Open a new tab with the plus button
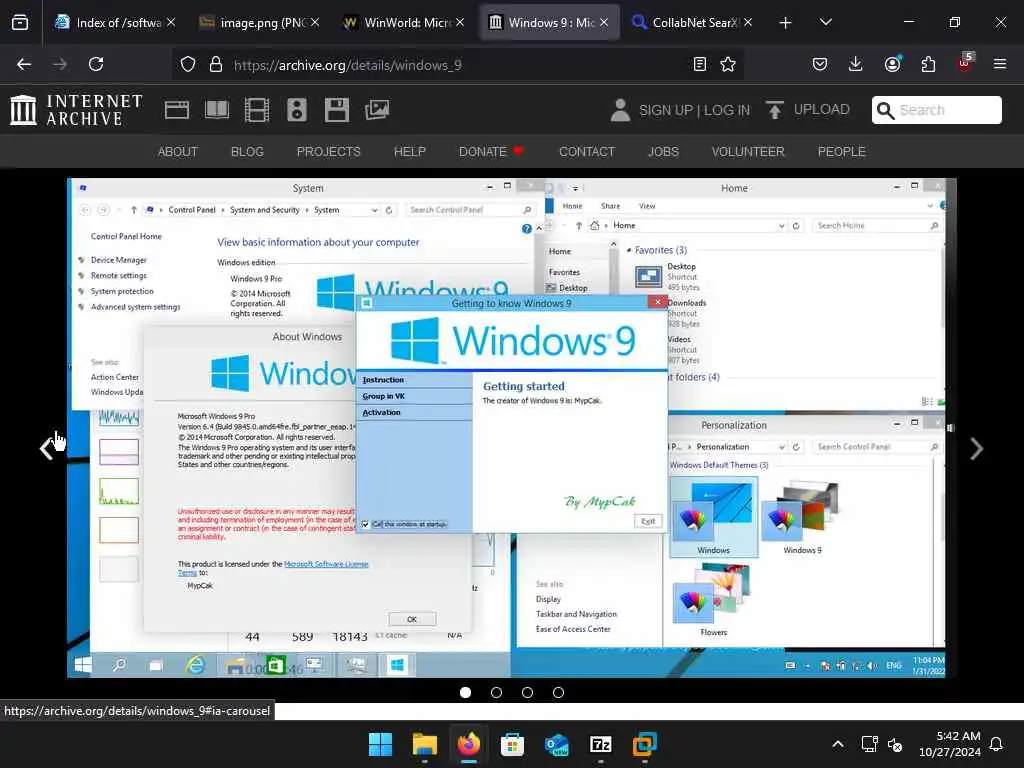The width and height of the screenshot is (1024, 768). pyautogui.click(x=785, y=23)
